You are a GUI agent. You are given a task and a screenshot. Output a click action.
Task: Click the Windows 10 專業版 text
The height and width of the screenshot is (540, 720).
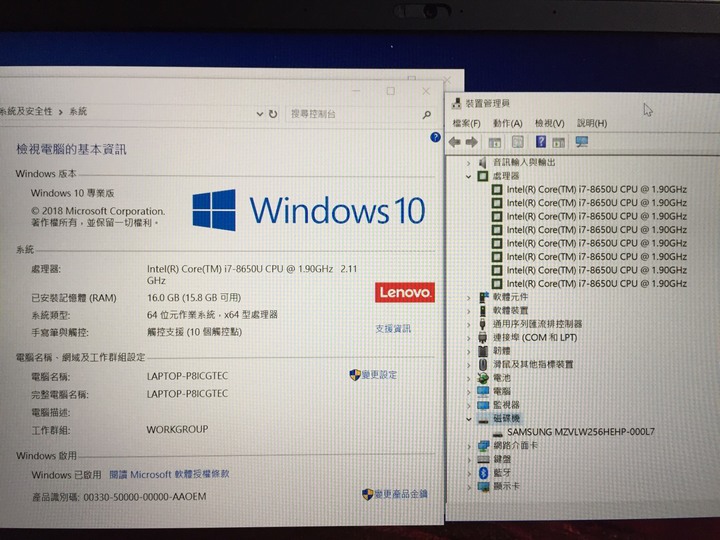click(x=73, y=193)
